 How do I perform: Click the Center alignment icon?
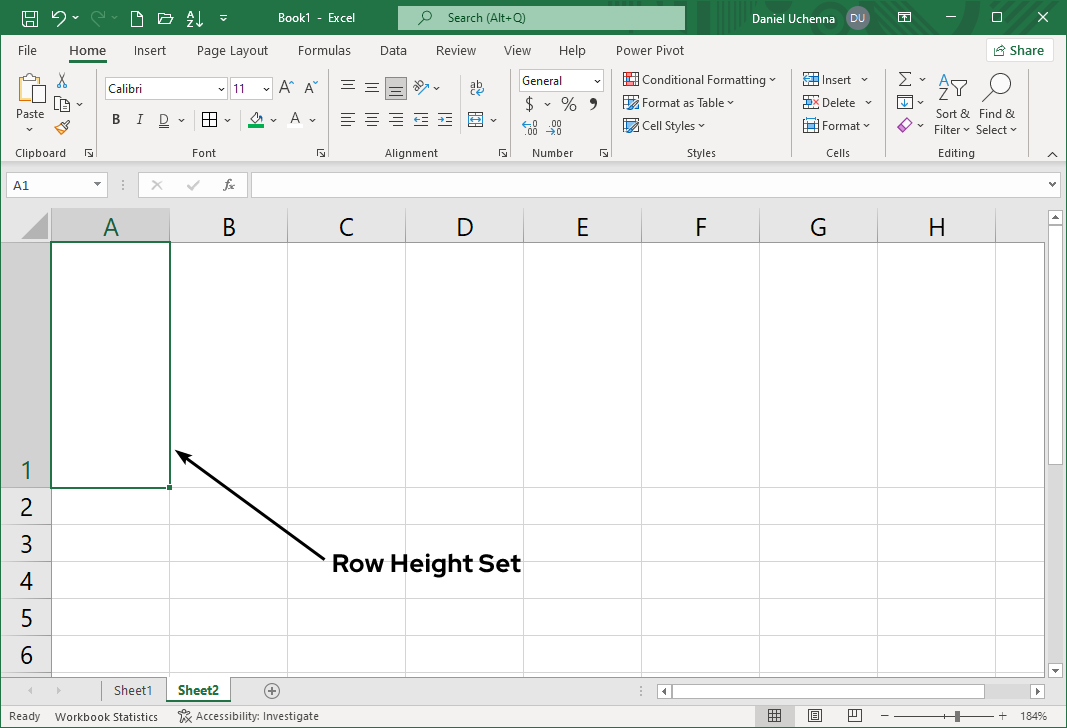371,119
